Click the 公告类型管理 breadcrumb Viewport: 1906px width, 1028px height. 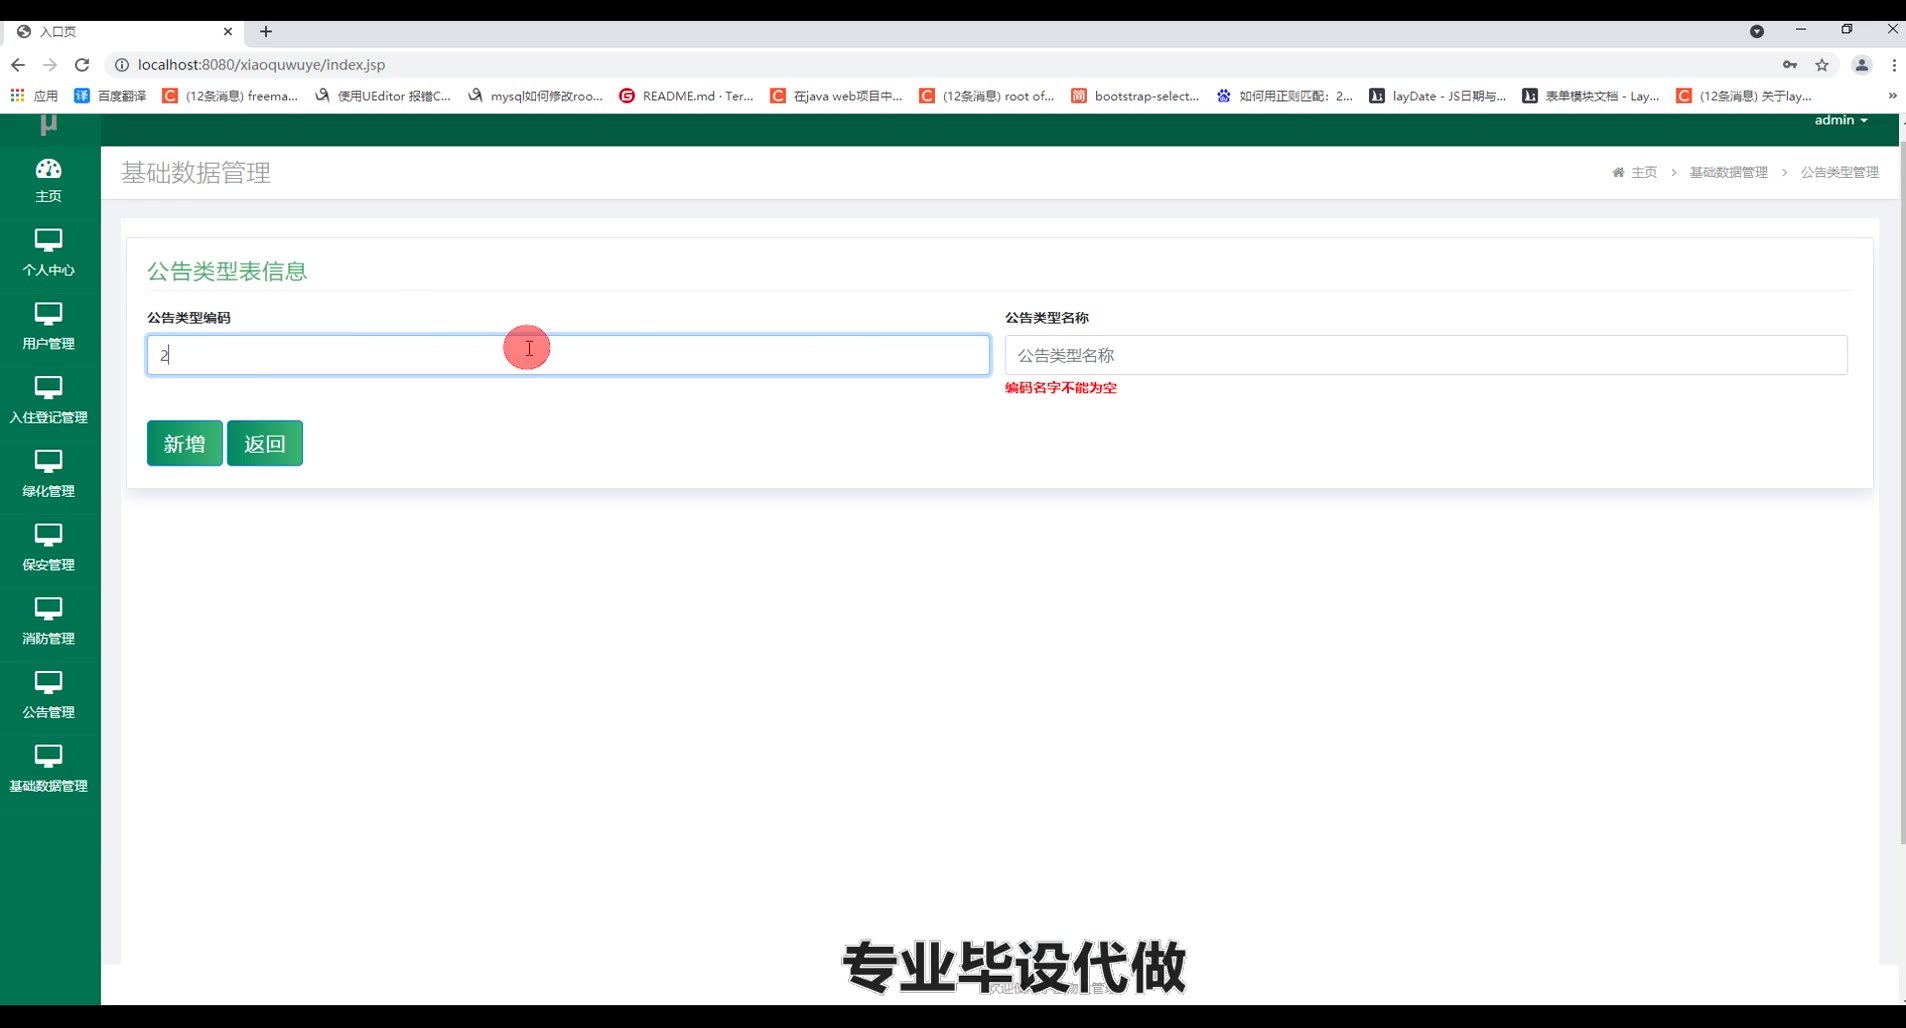[x=1840, y=172]
